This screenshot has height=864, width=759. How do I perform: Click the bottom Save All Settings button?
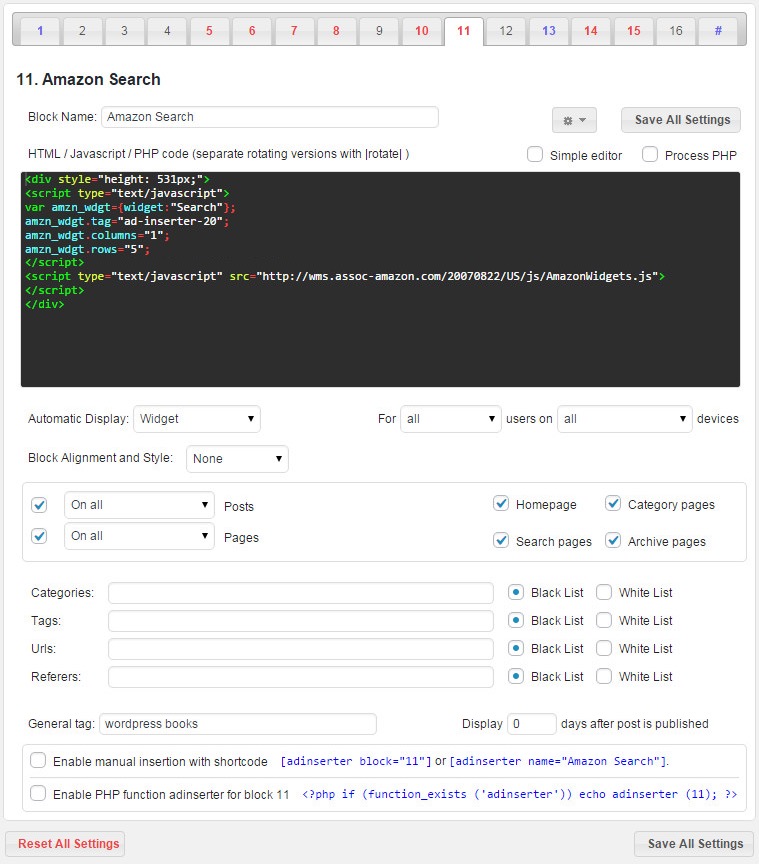tap(694, 844)
